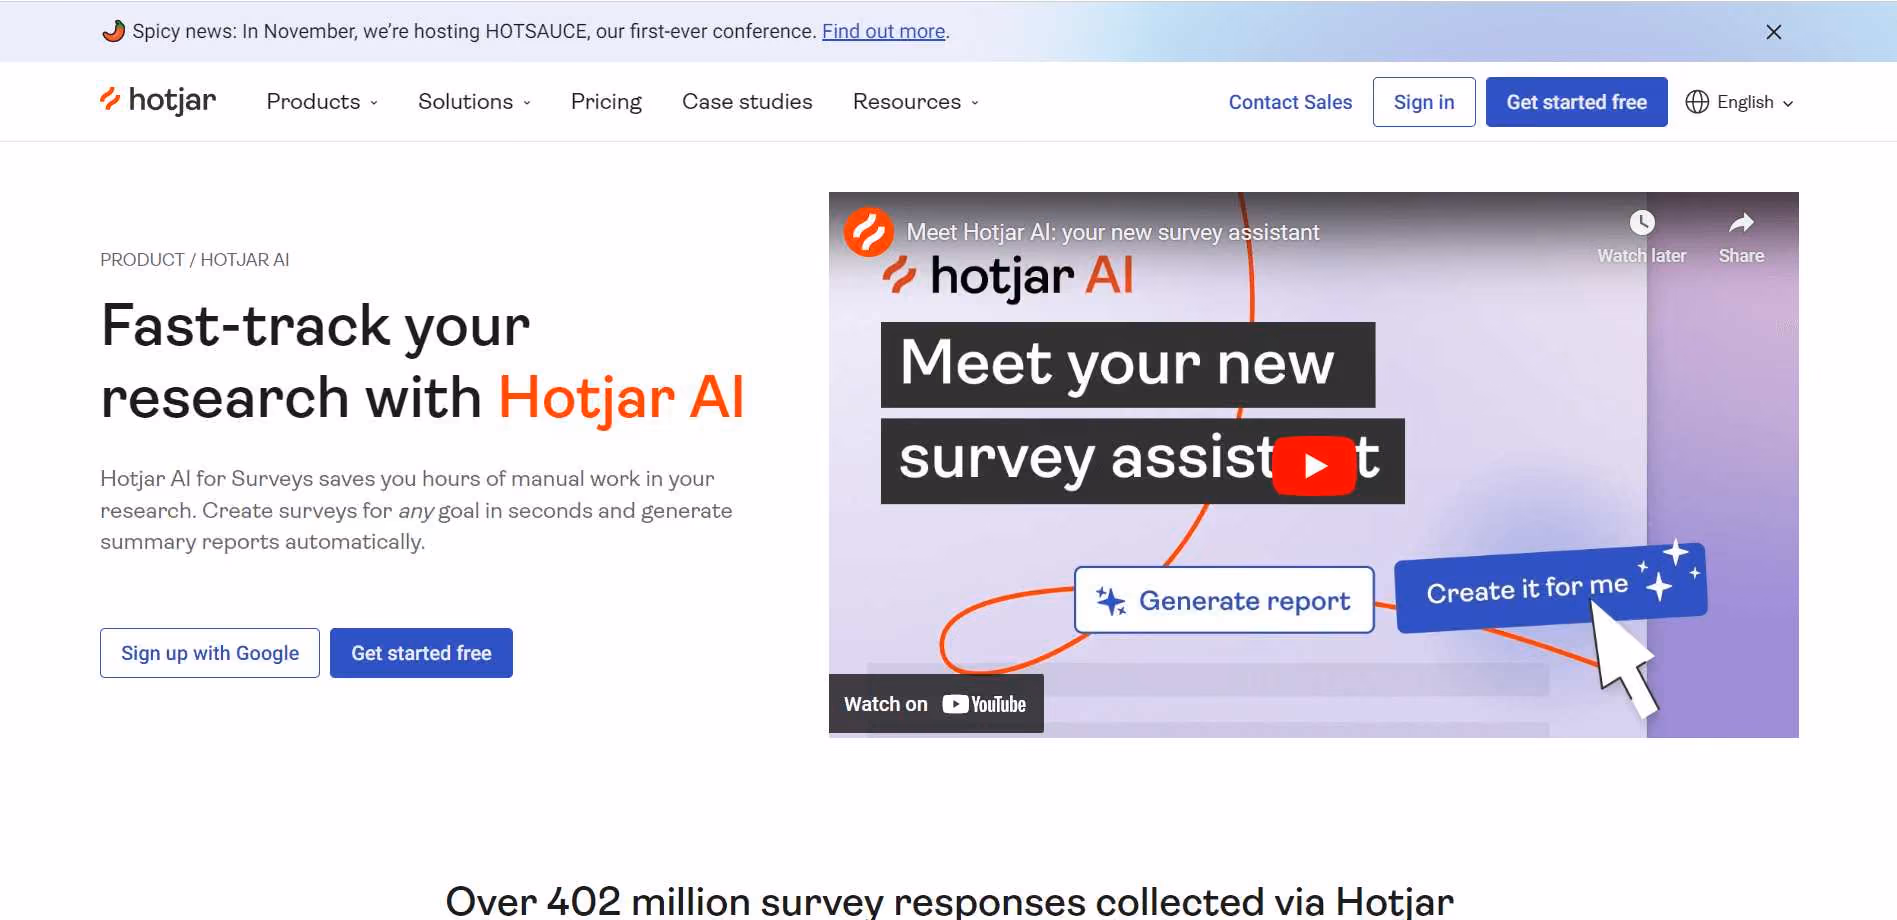
Task: Play the Hotjar AI YouTube video
Action: [x=1314, y=465]
